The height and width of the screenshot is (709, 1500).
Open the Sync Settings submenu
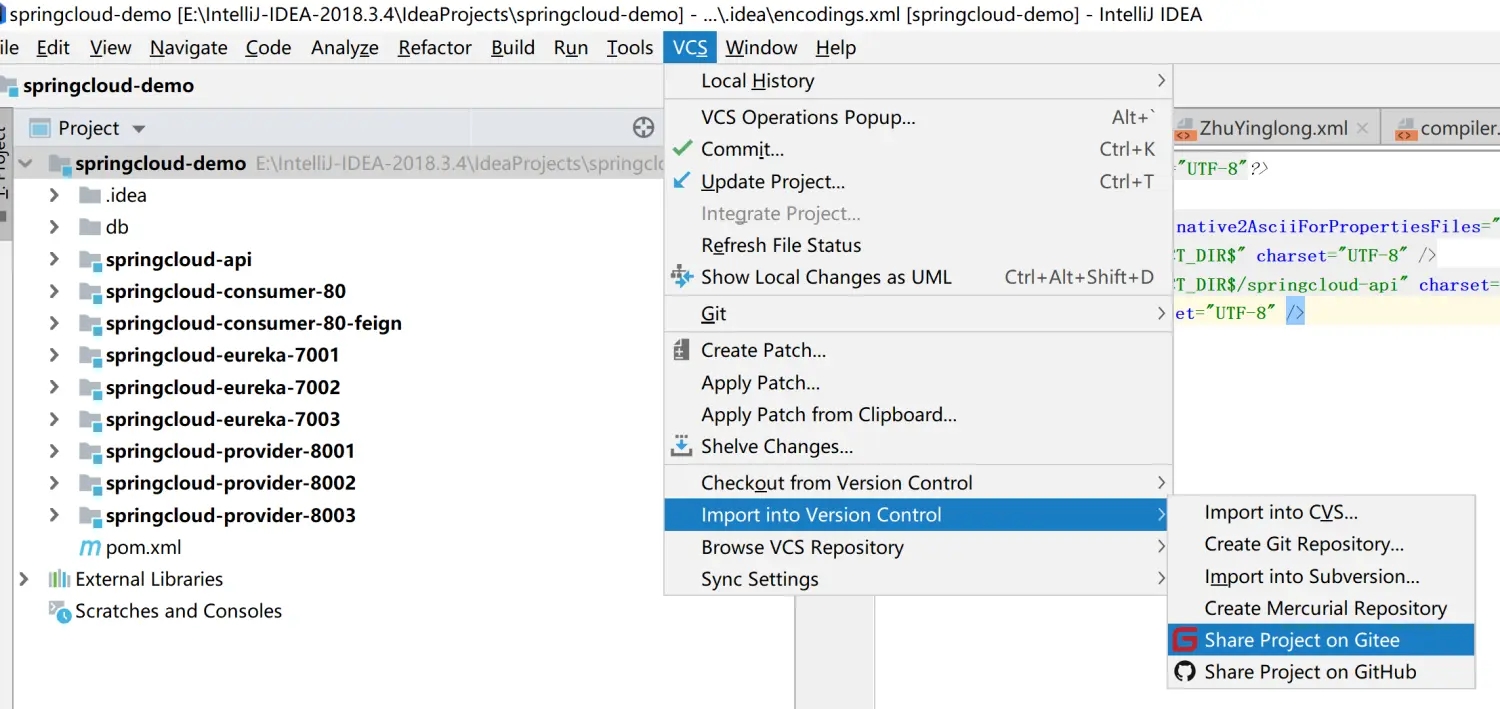pos(918,579)
